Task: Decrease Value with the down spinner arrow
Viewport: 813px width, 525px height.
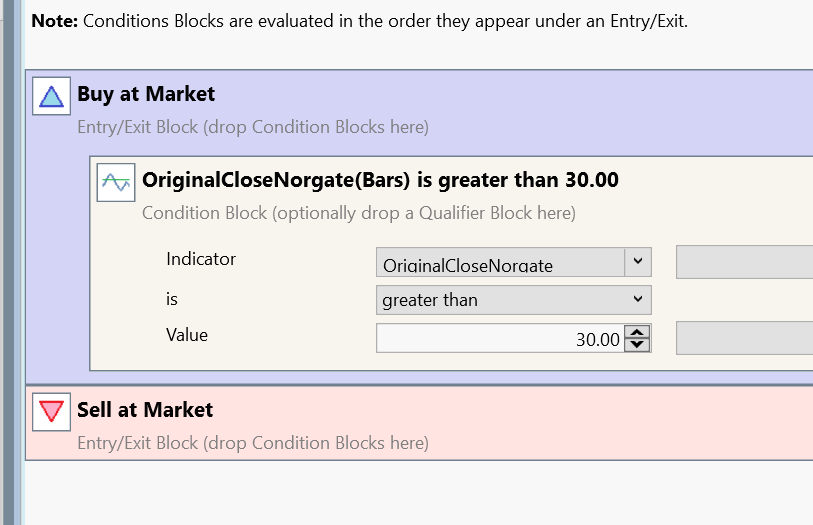Action: click(637, 344)
